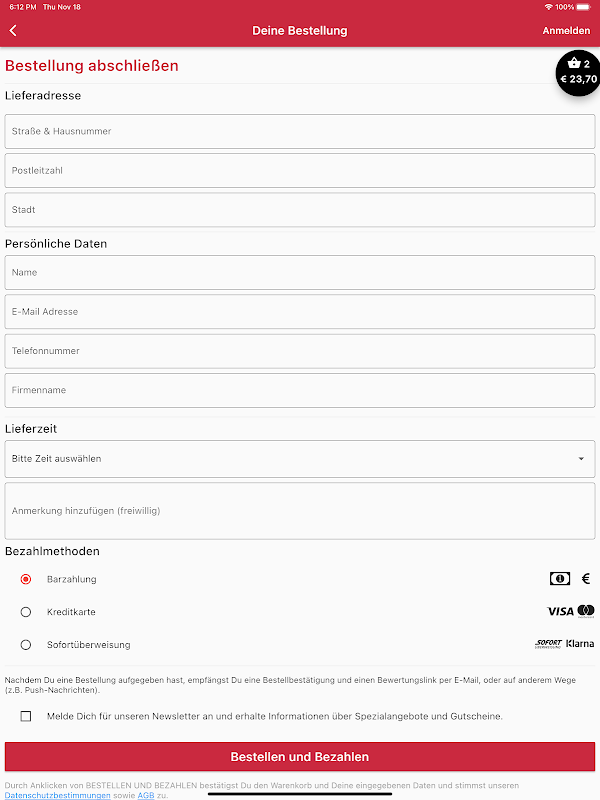
Task: Tap the back arrow icon
Action: tap(13, 31)
